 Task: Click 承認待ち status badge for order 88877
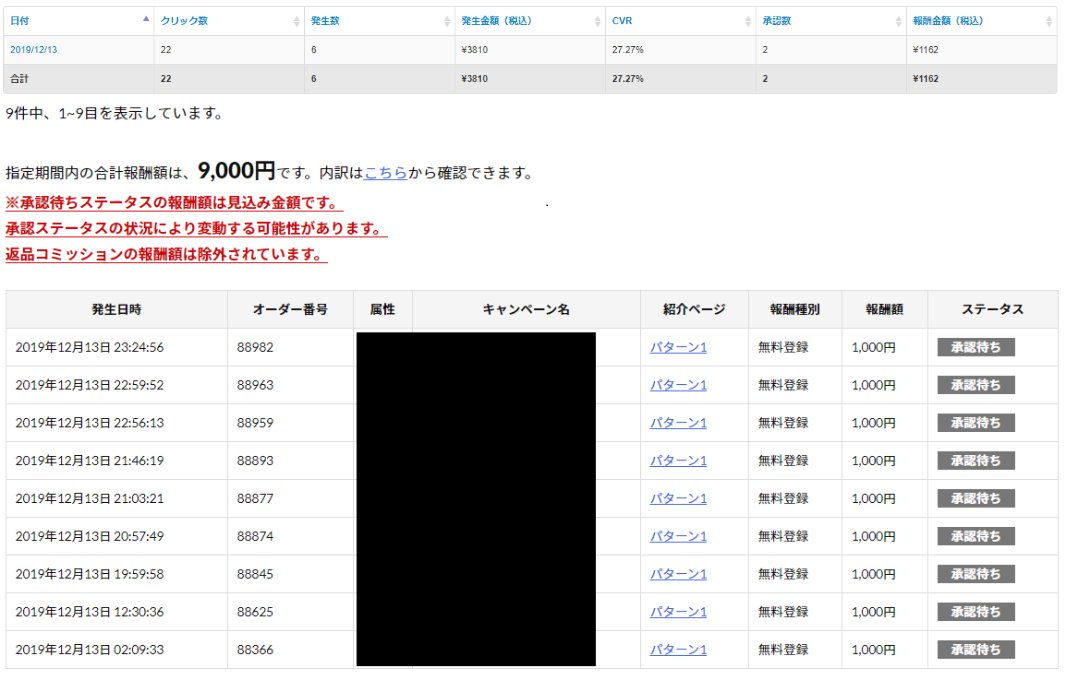(x=976, y=498)
